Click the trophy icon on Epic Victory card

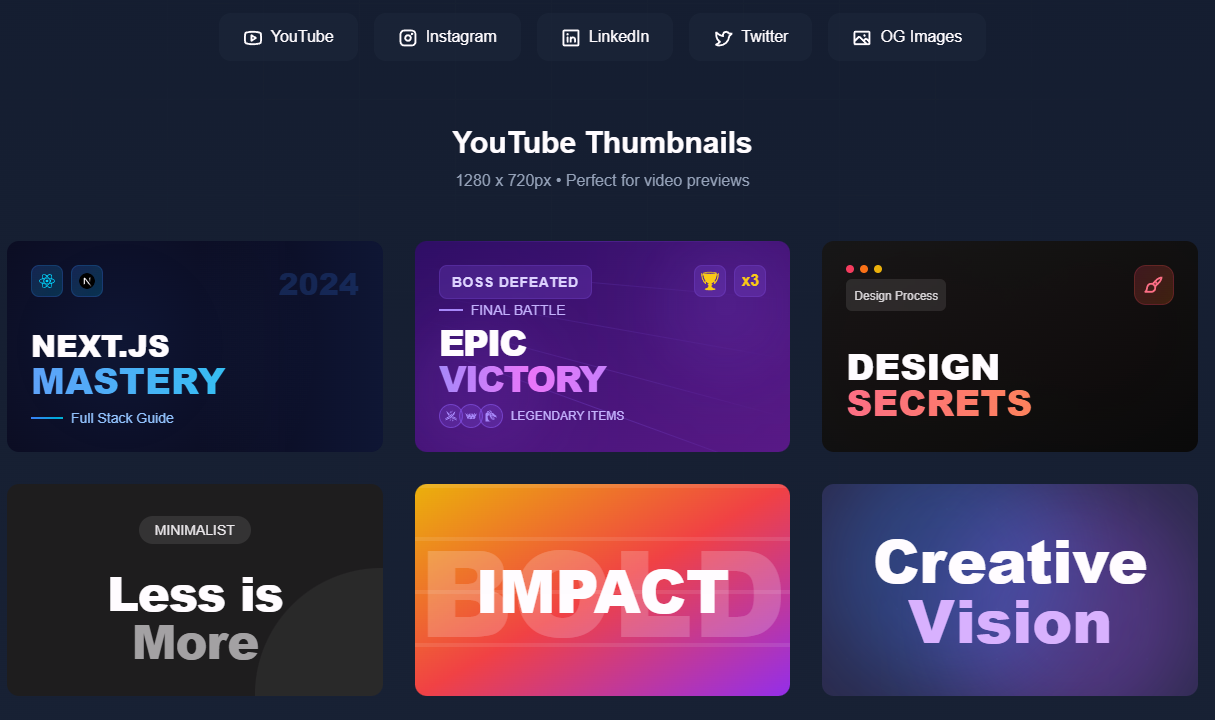(x=710, y=281)
